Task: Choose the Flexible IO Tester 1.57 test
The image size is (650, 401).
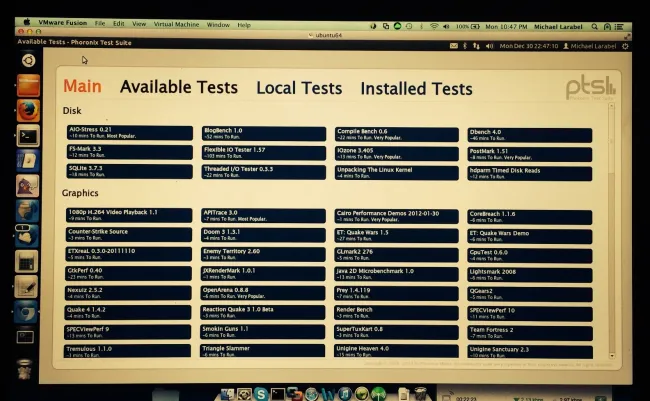Action: (264, 153)
